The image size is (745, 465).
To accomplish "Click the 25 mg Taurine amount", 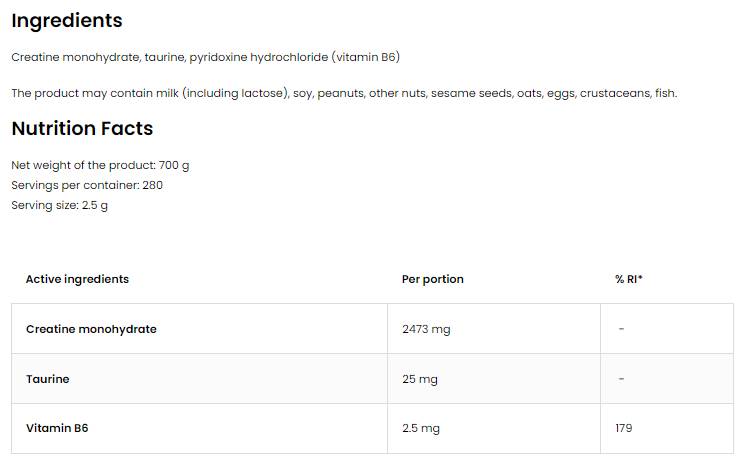I will tap(420, 379).
